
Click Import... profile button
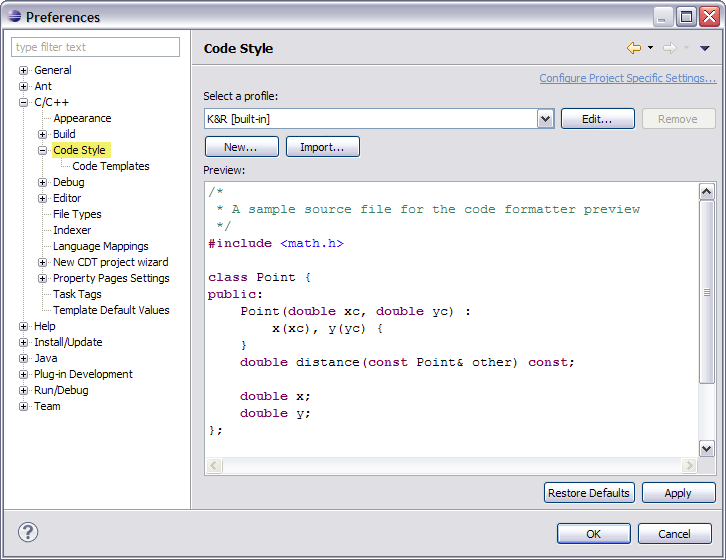pyautogui.click(x=322, y=147)
